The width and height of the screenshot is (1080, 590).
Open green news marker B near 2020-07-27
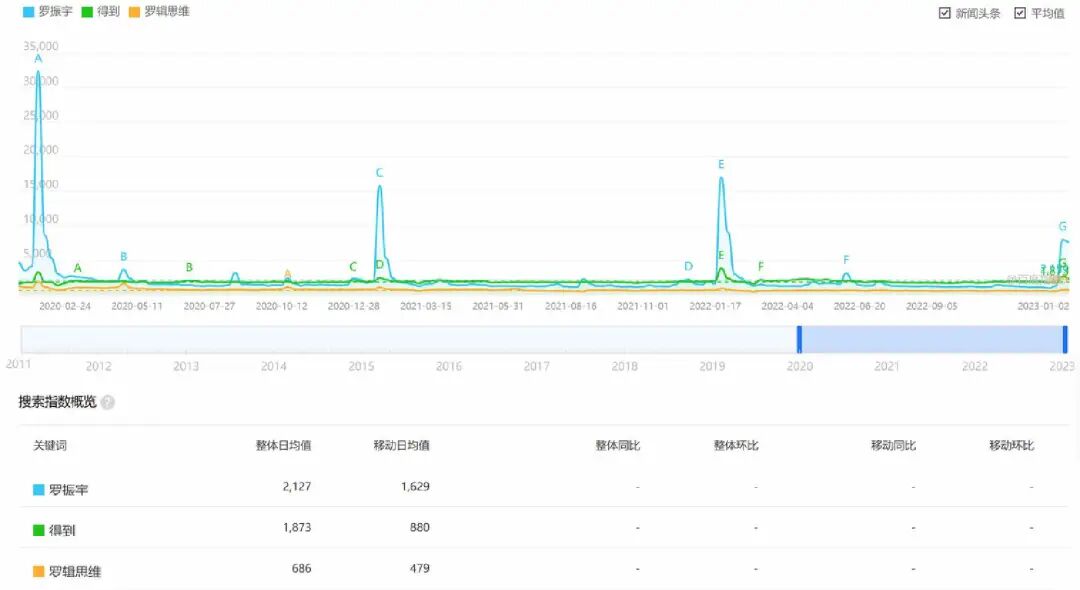[x=189, y=267]
